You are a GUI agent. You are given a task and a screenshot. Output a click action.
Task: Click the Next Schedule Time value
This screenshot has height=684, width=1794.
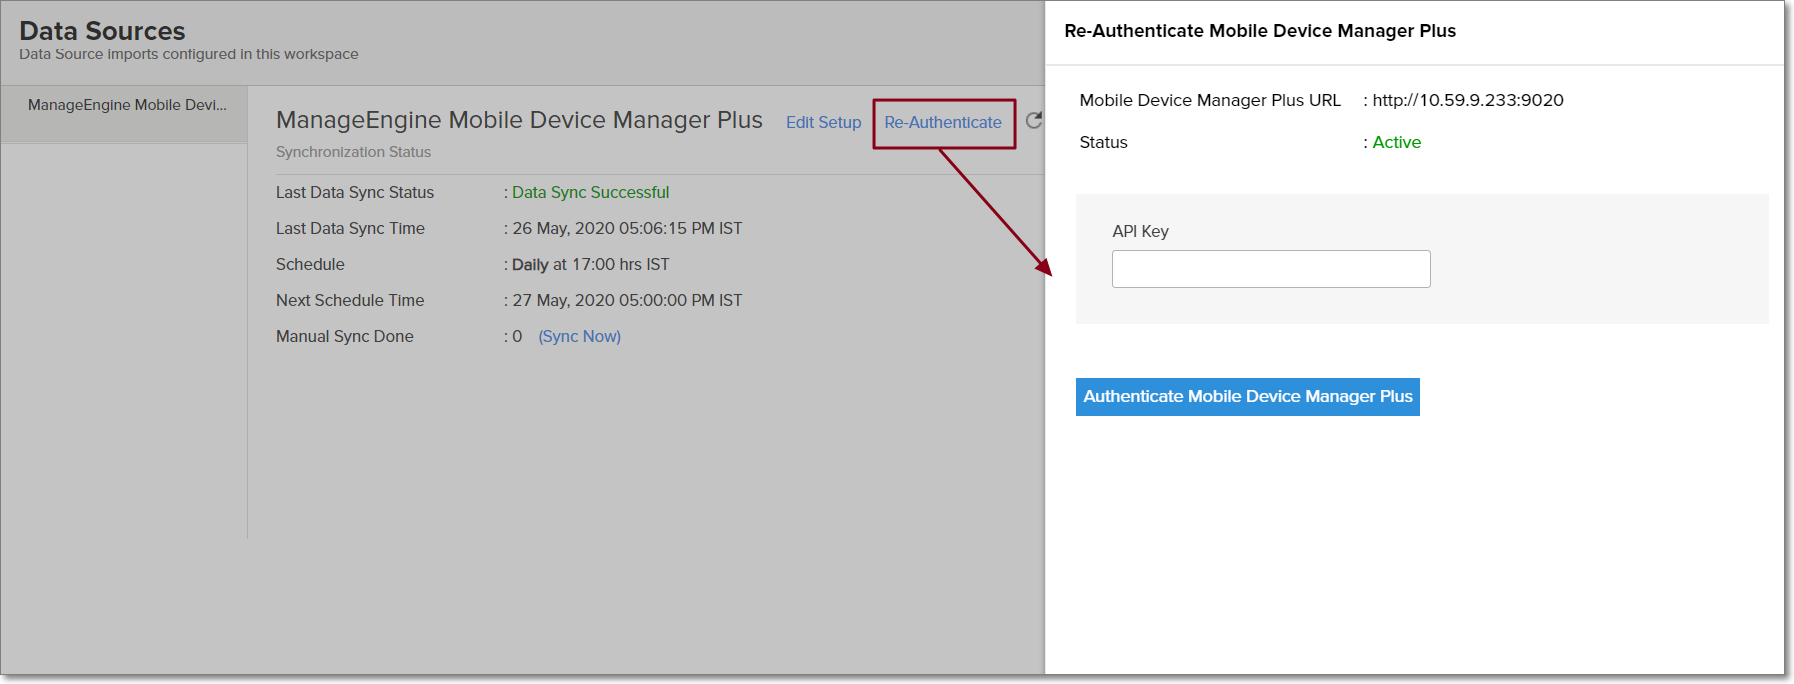(x=627, y=300)
